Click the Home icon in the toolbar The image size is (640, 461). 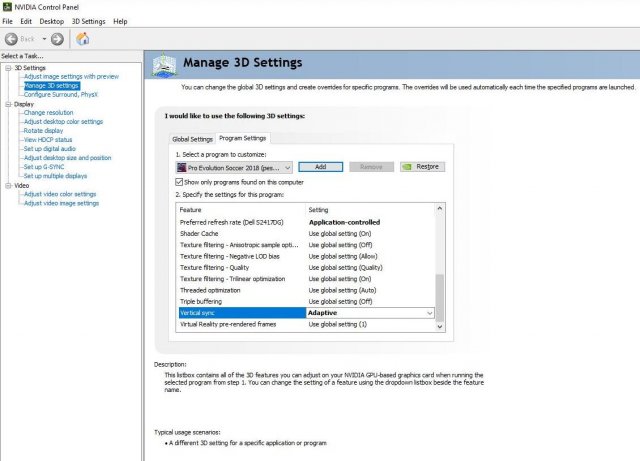[x=82, y=38]
